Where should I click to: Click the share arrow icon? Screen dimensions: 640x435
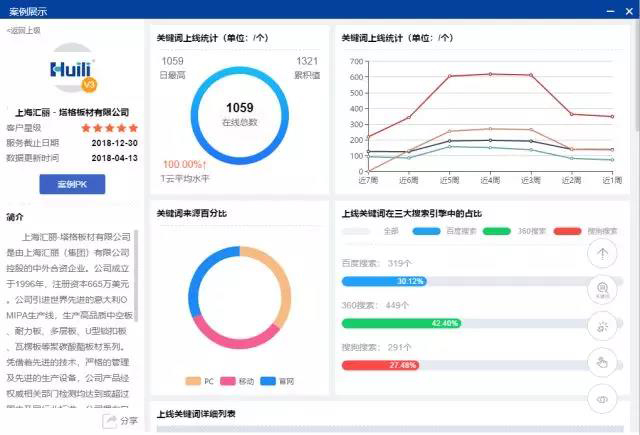pos(111,421)
